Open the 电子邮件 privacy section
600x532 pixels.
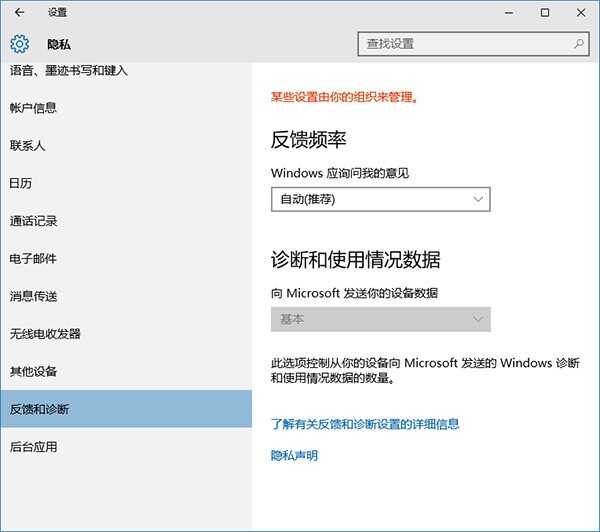33,259
